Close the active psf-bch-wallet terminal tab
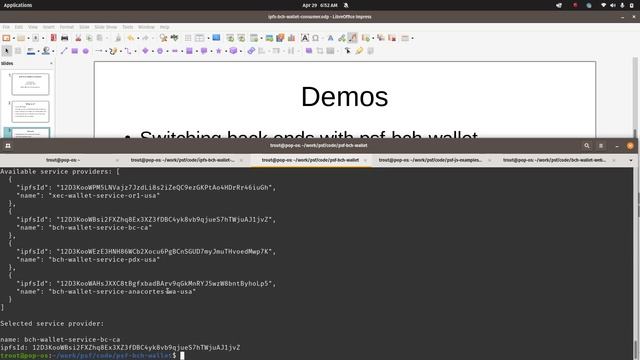This screenshot has height=360, width=640. [x=365, y=160]
